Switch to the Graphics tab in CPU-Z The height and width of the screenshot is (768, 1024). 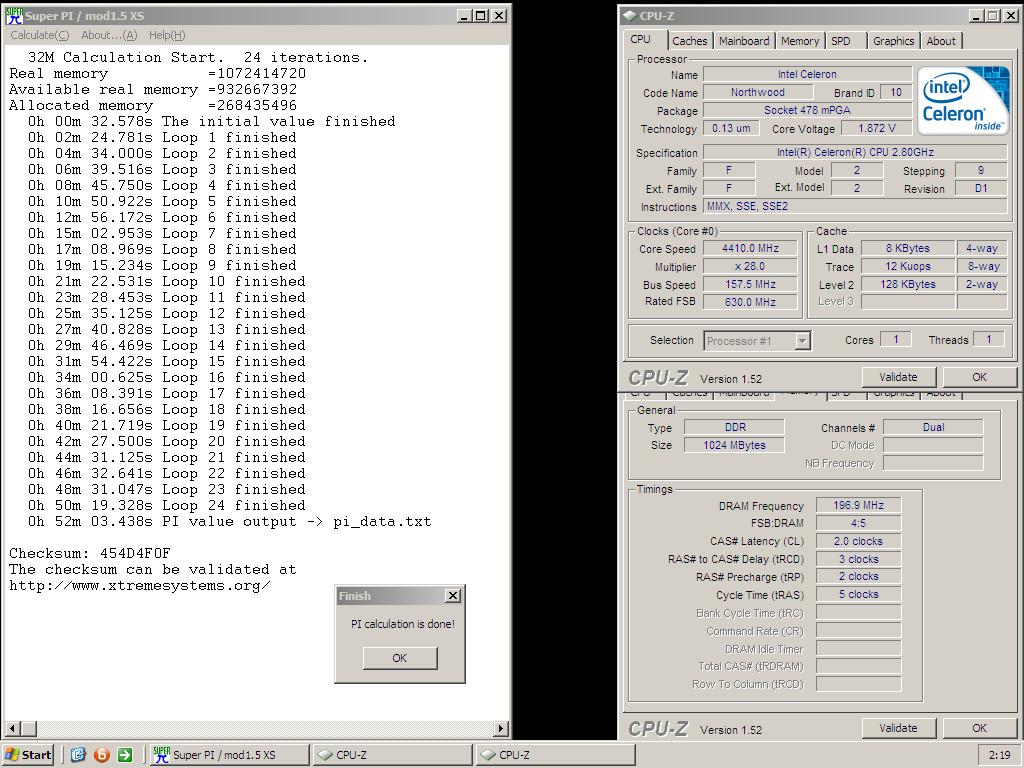coord(893,41)
